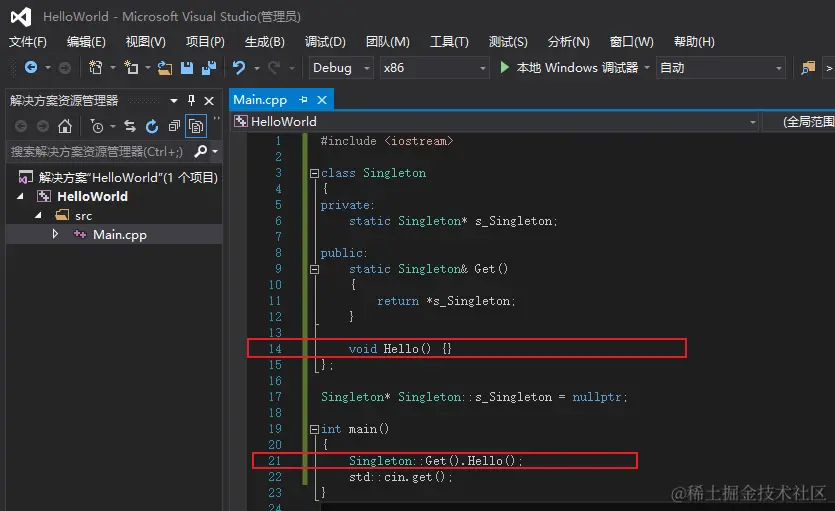
Task: Collapse the HelloWorld project tree node
Action: 20,196
